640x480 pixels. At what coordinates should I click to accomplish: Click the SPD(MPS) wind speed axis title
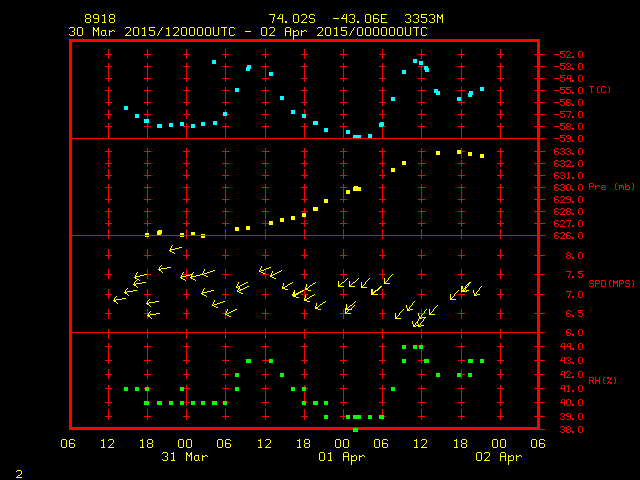point(611,283)
